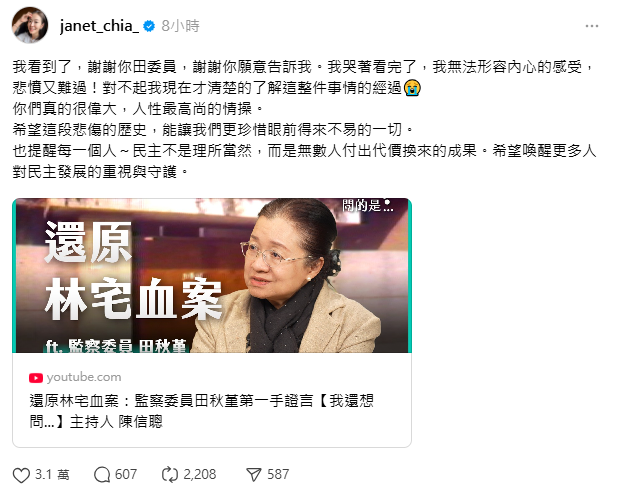Click the blue verified badge
Image resolution: width=621 pixels, height=494 pixels.
click(x=149, y=26)
